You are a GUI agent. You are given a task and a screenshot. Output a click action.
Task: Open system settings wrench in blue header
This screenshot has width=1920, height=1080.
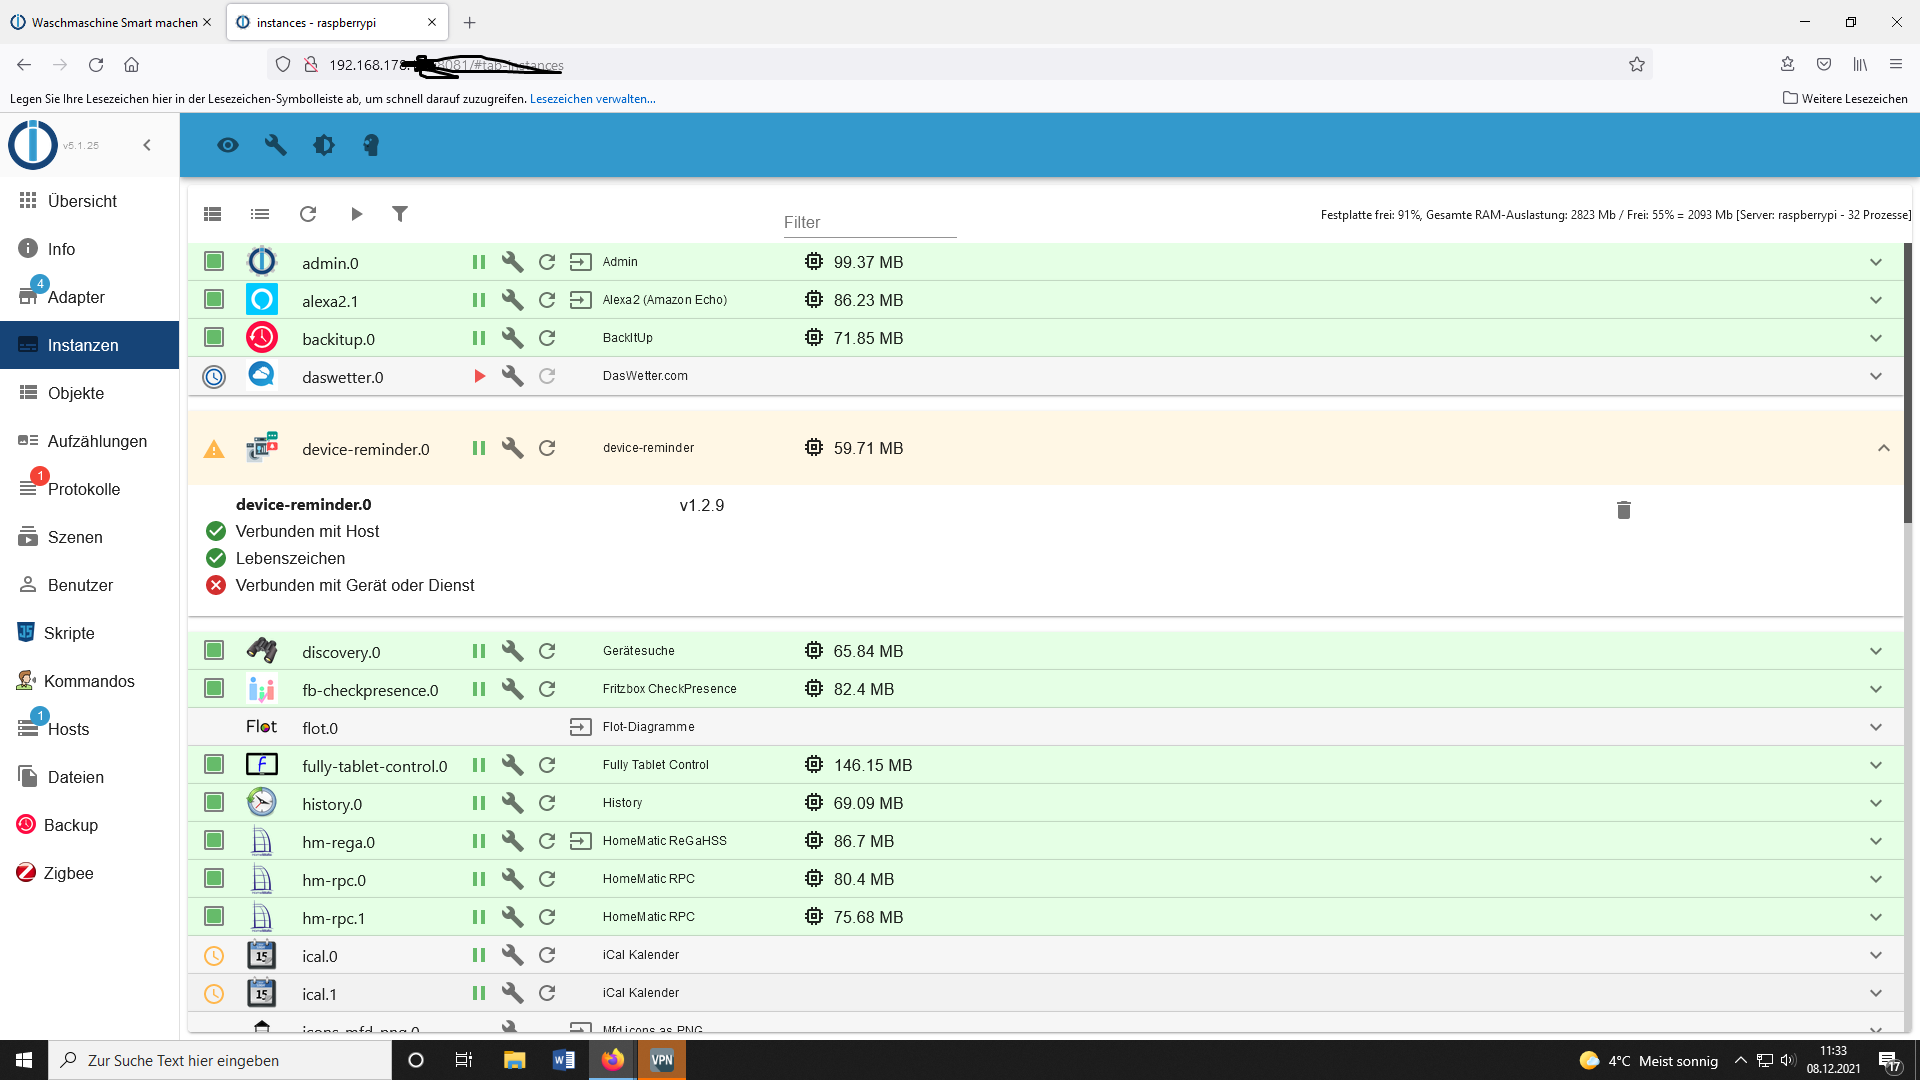pos(275,145)
